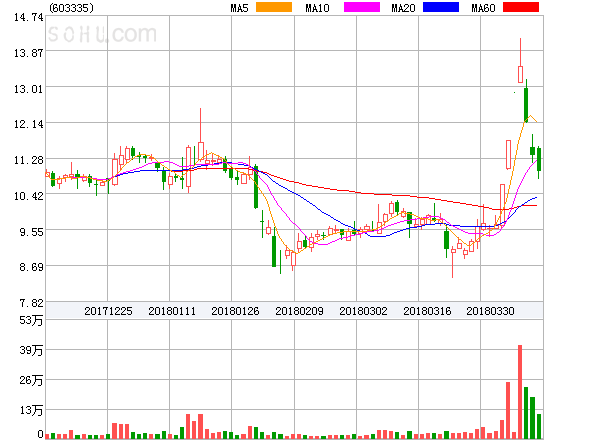600x440 pixels.
Task: Click the 9.55 price axis label
Action: (x=31, y=232)
